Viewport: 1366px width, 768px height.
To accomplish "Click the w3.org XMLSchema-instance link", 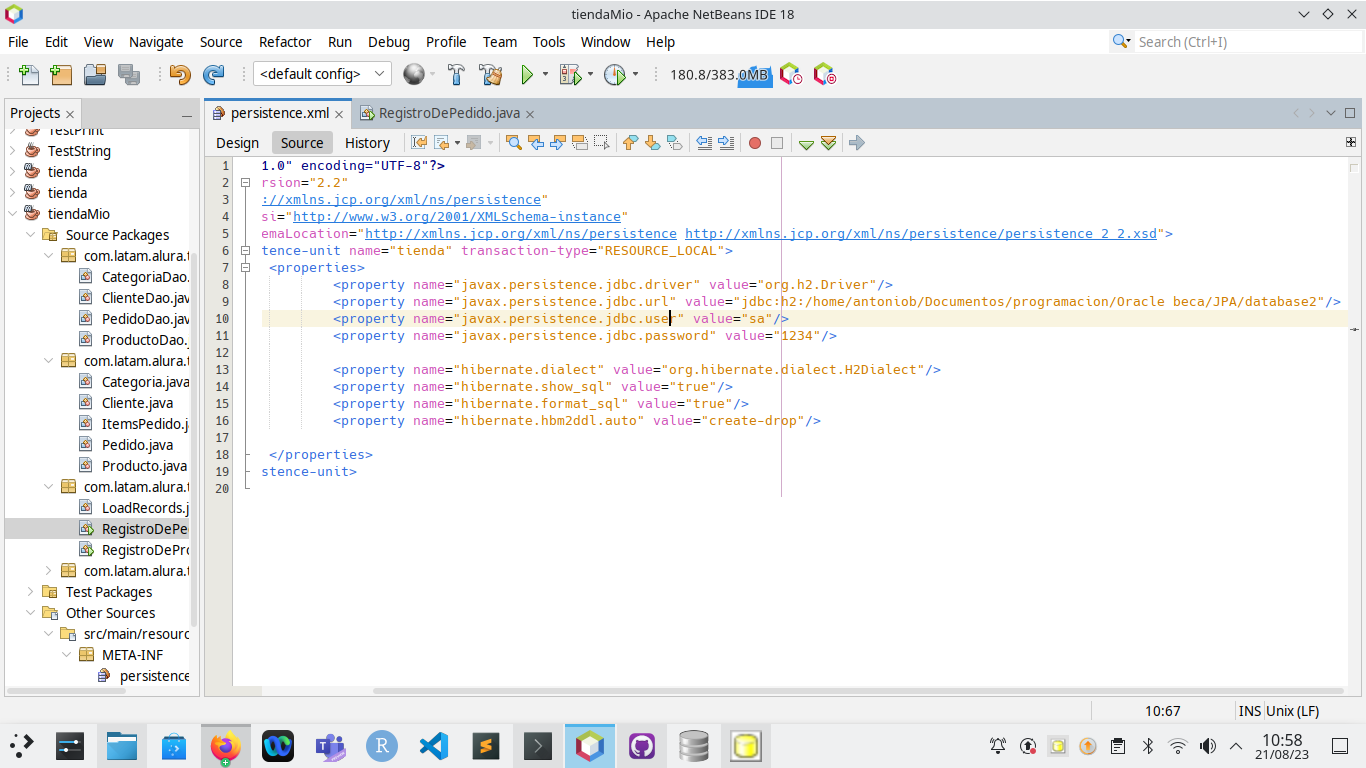I will (458, 216).
